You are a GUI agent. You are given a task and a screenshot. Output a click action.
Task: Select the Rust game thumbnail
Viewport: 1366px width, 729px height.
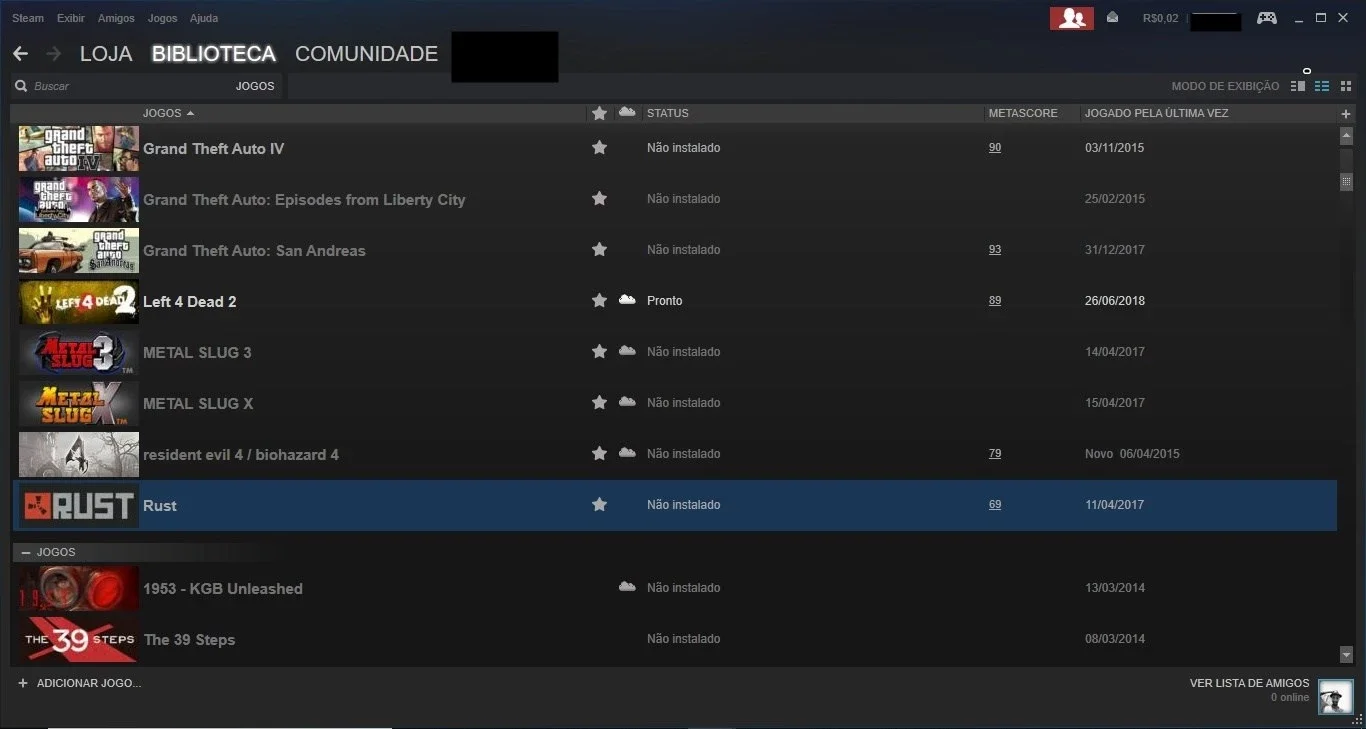click(79, 506)
